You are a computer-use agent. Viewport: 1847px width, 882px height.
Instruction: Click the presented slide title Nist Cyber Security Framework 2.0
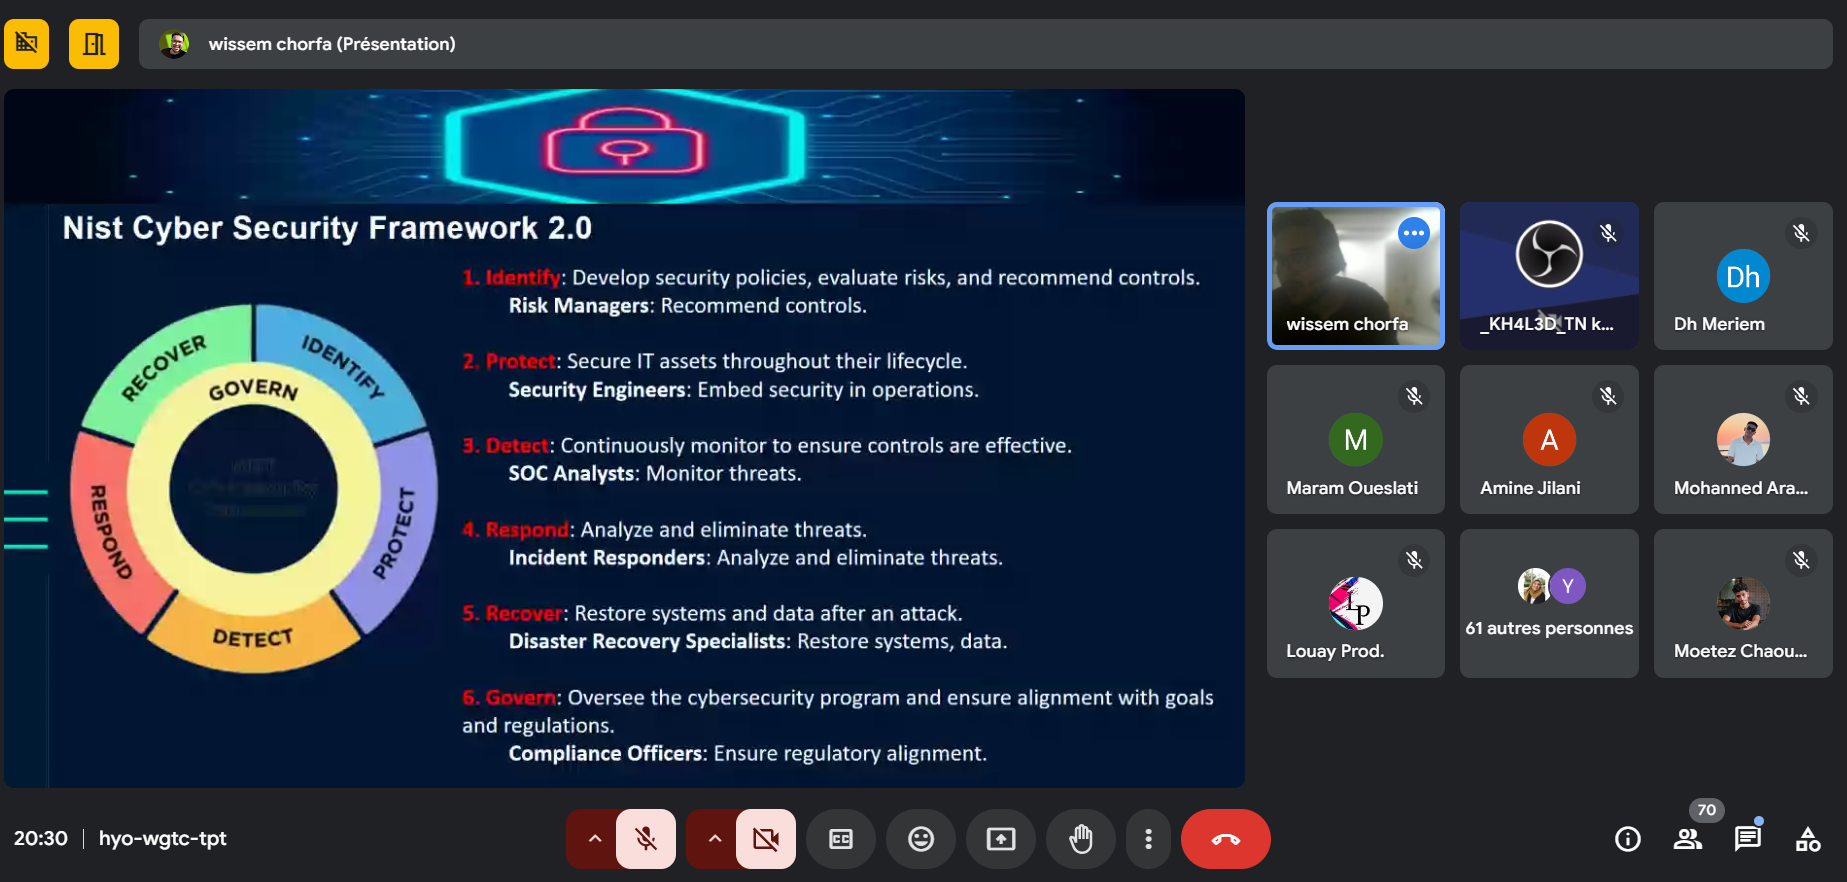(327, 228)
